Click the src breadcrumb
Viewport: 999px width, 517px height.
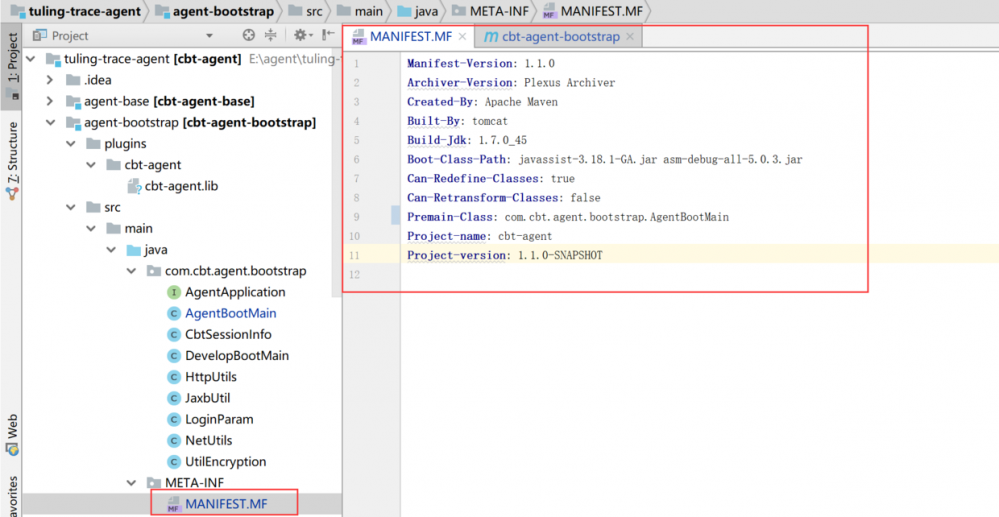tap(307, 11)
